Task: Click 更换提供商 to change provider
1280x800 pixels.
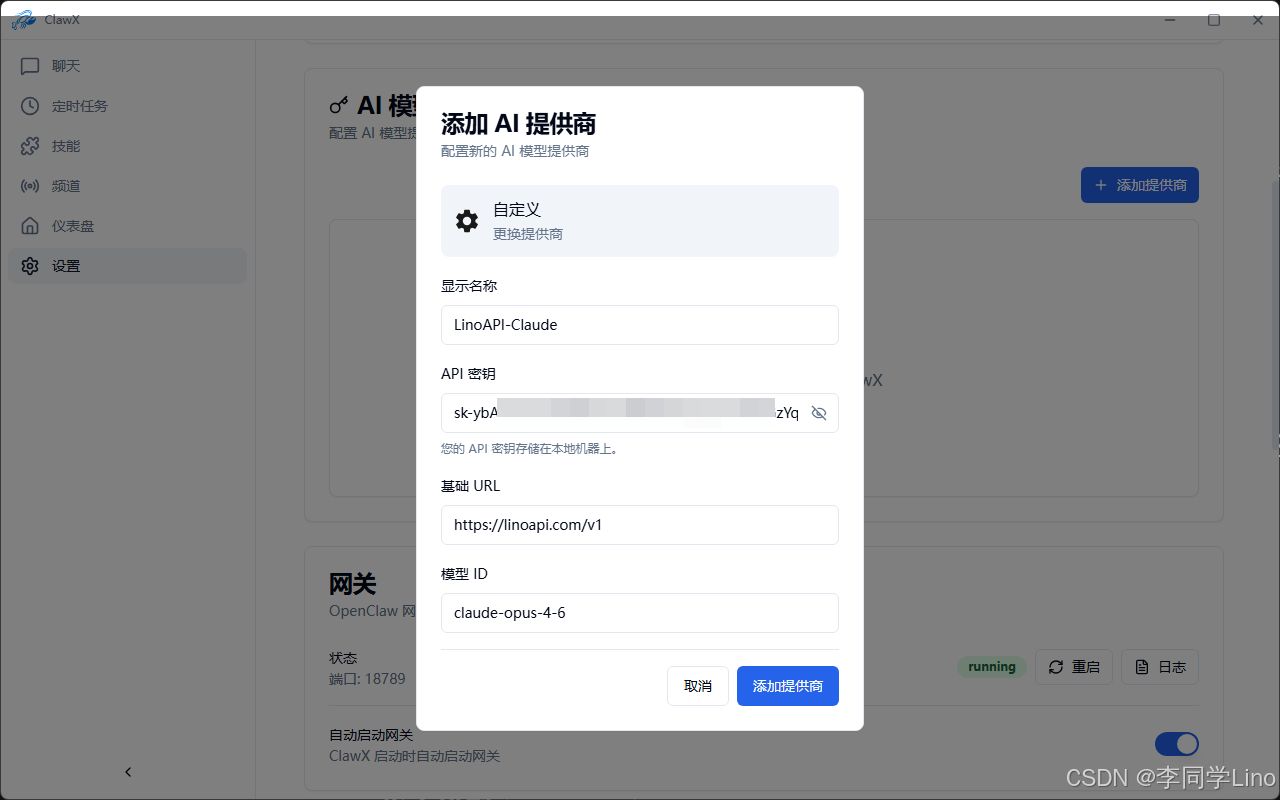Action: [528, 234]
